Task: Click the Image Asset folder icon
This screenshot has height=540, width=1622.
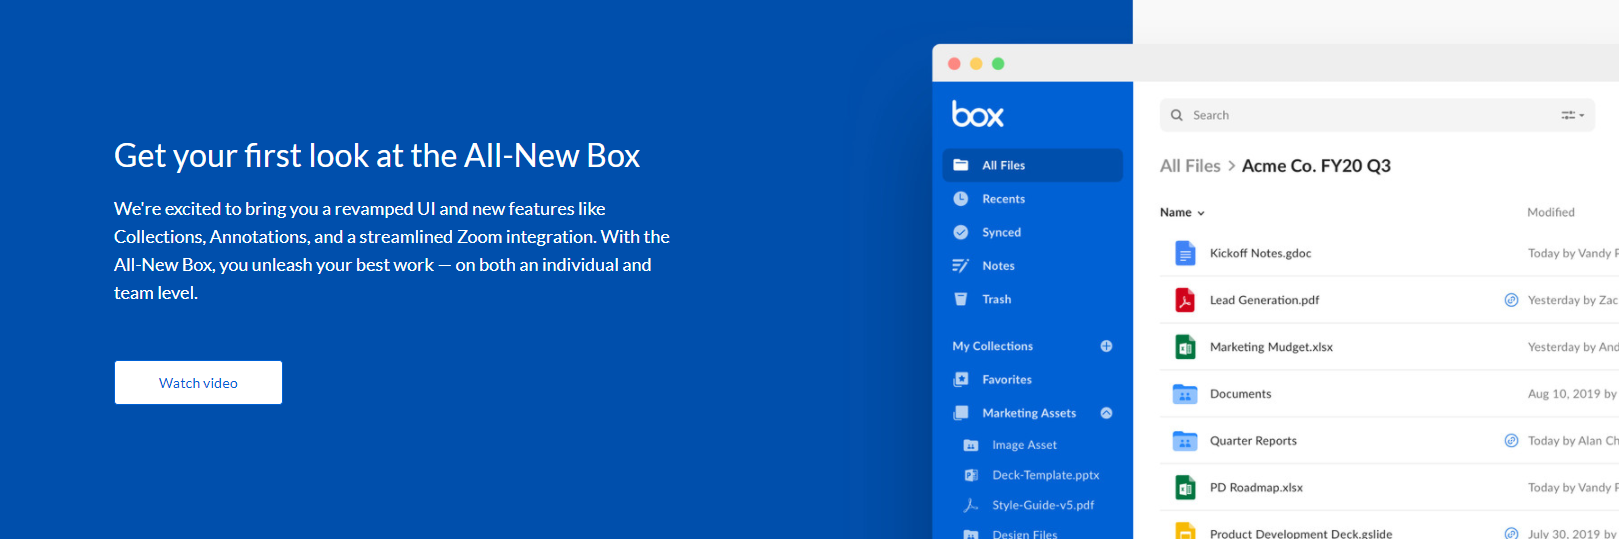Action: click(x=970, y=445)
